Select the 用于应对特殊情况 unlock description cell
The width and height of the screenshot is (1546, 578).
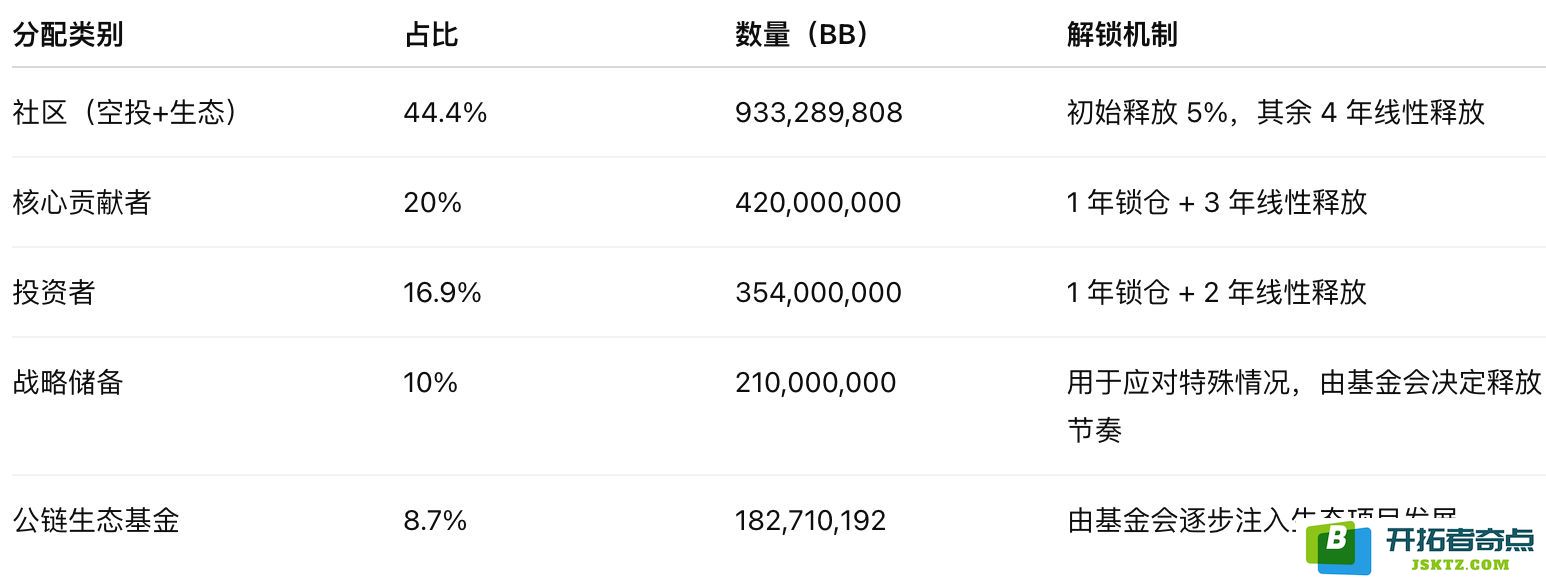pos(1304,406)
